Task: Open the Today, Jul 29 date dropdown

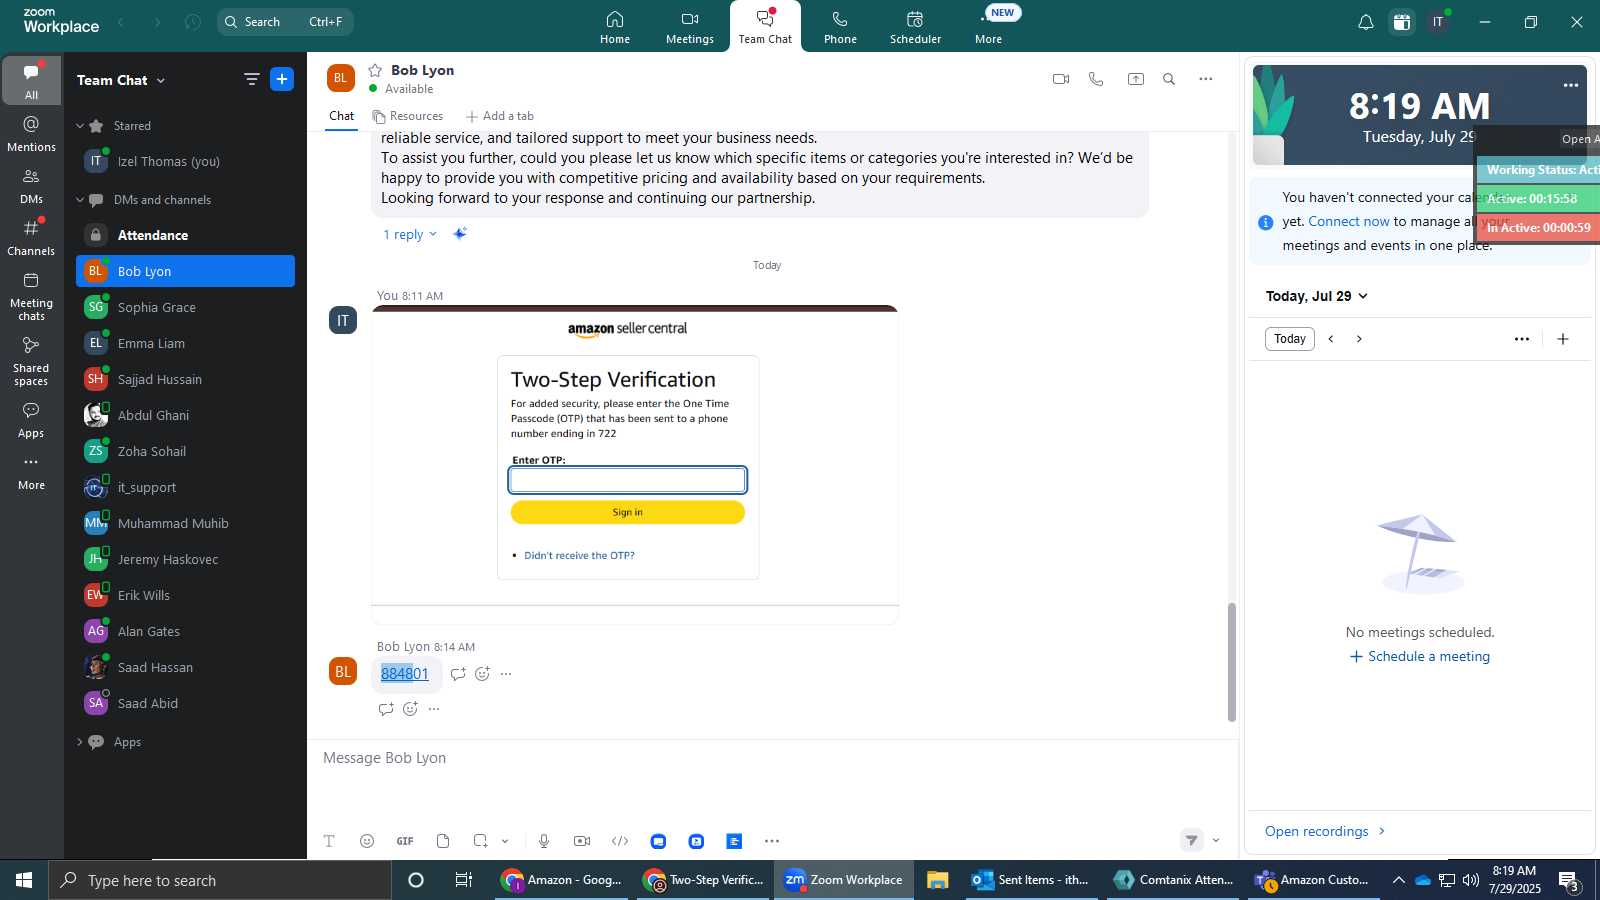Action: click(x=1317, y=296)
